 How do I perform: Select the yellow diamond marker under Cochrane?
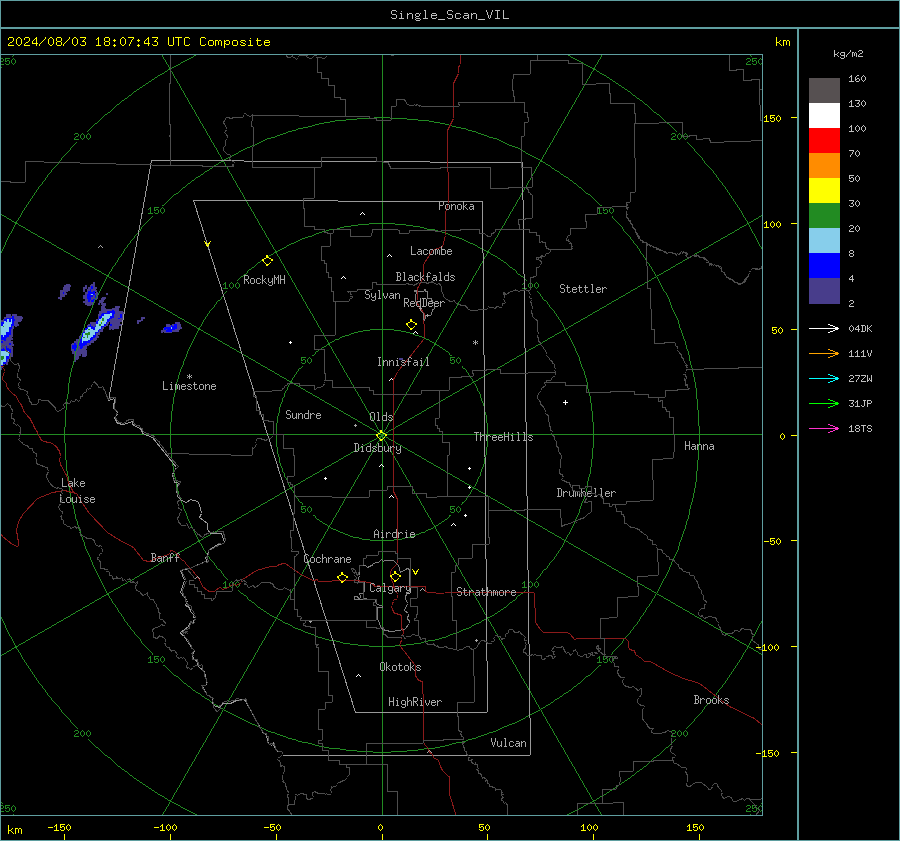342,578
